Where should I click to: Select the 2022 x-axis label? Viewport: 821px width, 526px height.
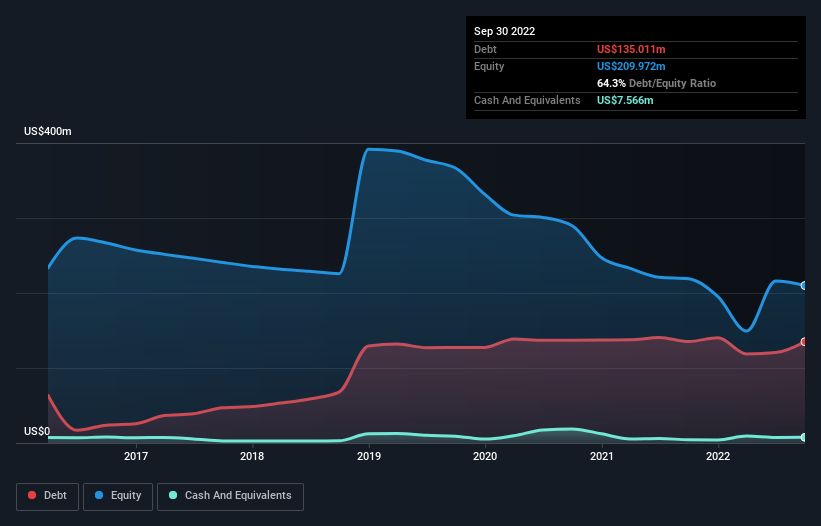(x=718, y=456)
